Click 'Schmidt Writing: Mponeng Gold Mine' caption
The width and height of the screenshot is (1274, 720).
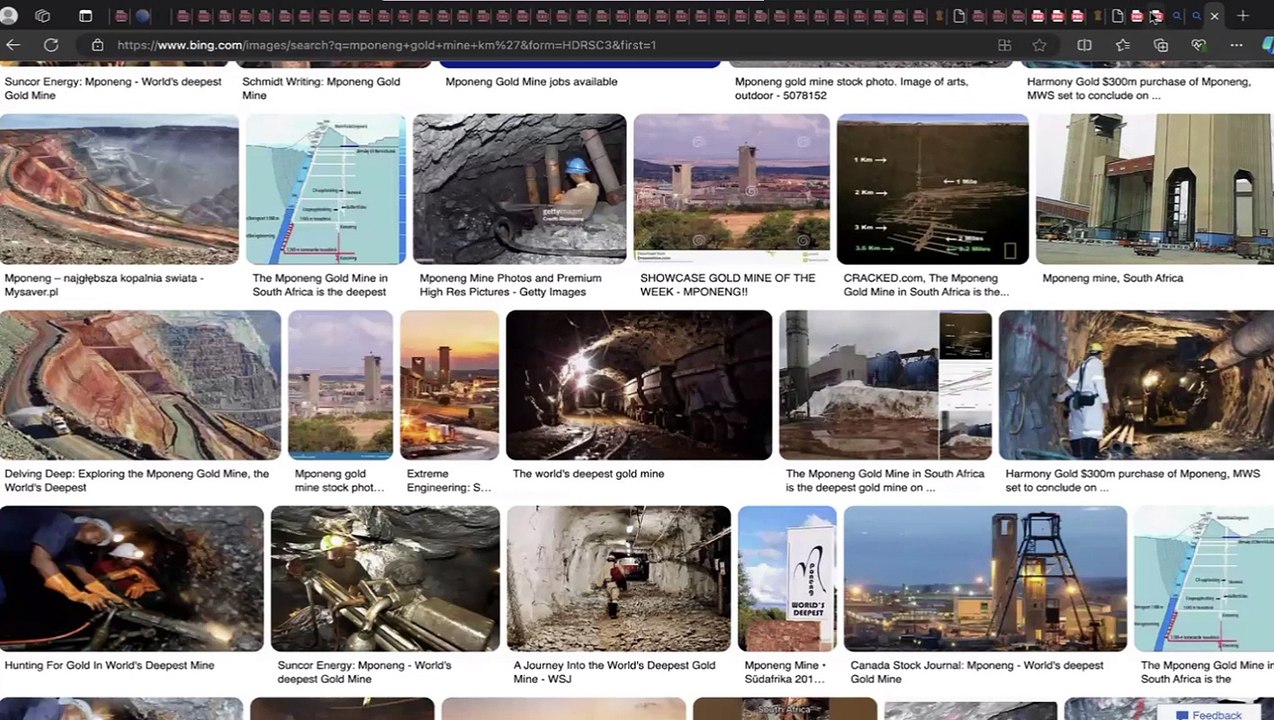pos(321,88)
